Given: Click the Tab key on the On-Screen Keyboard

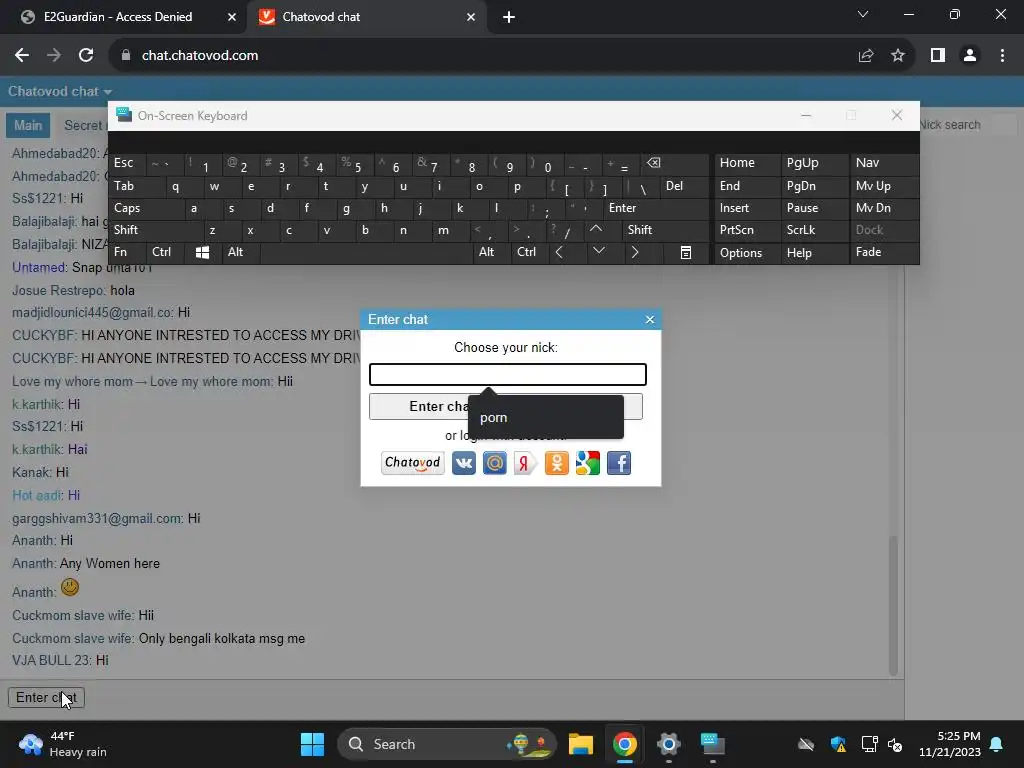Looking at the screenshot, I should pos(137,186).
